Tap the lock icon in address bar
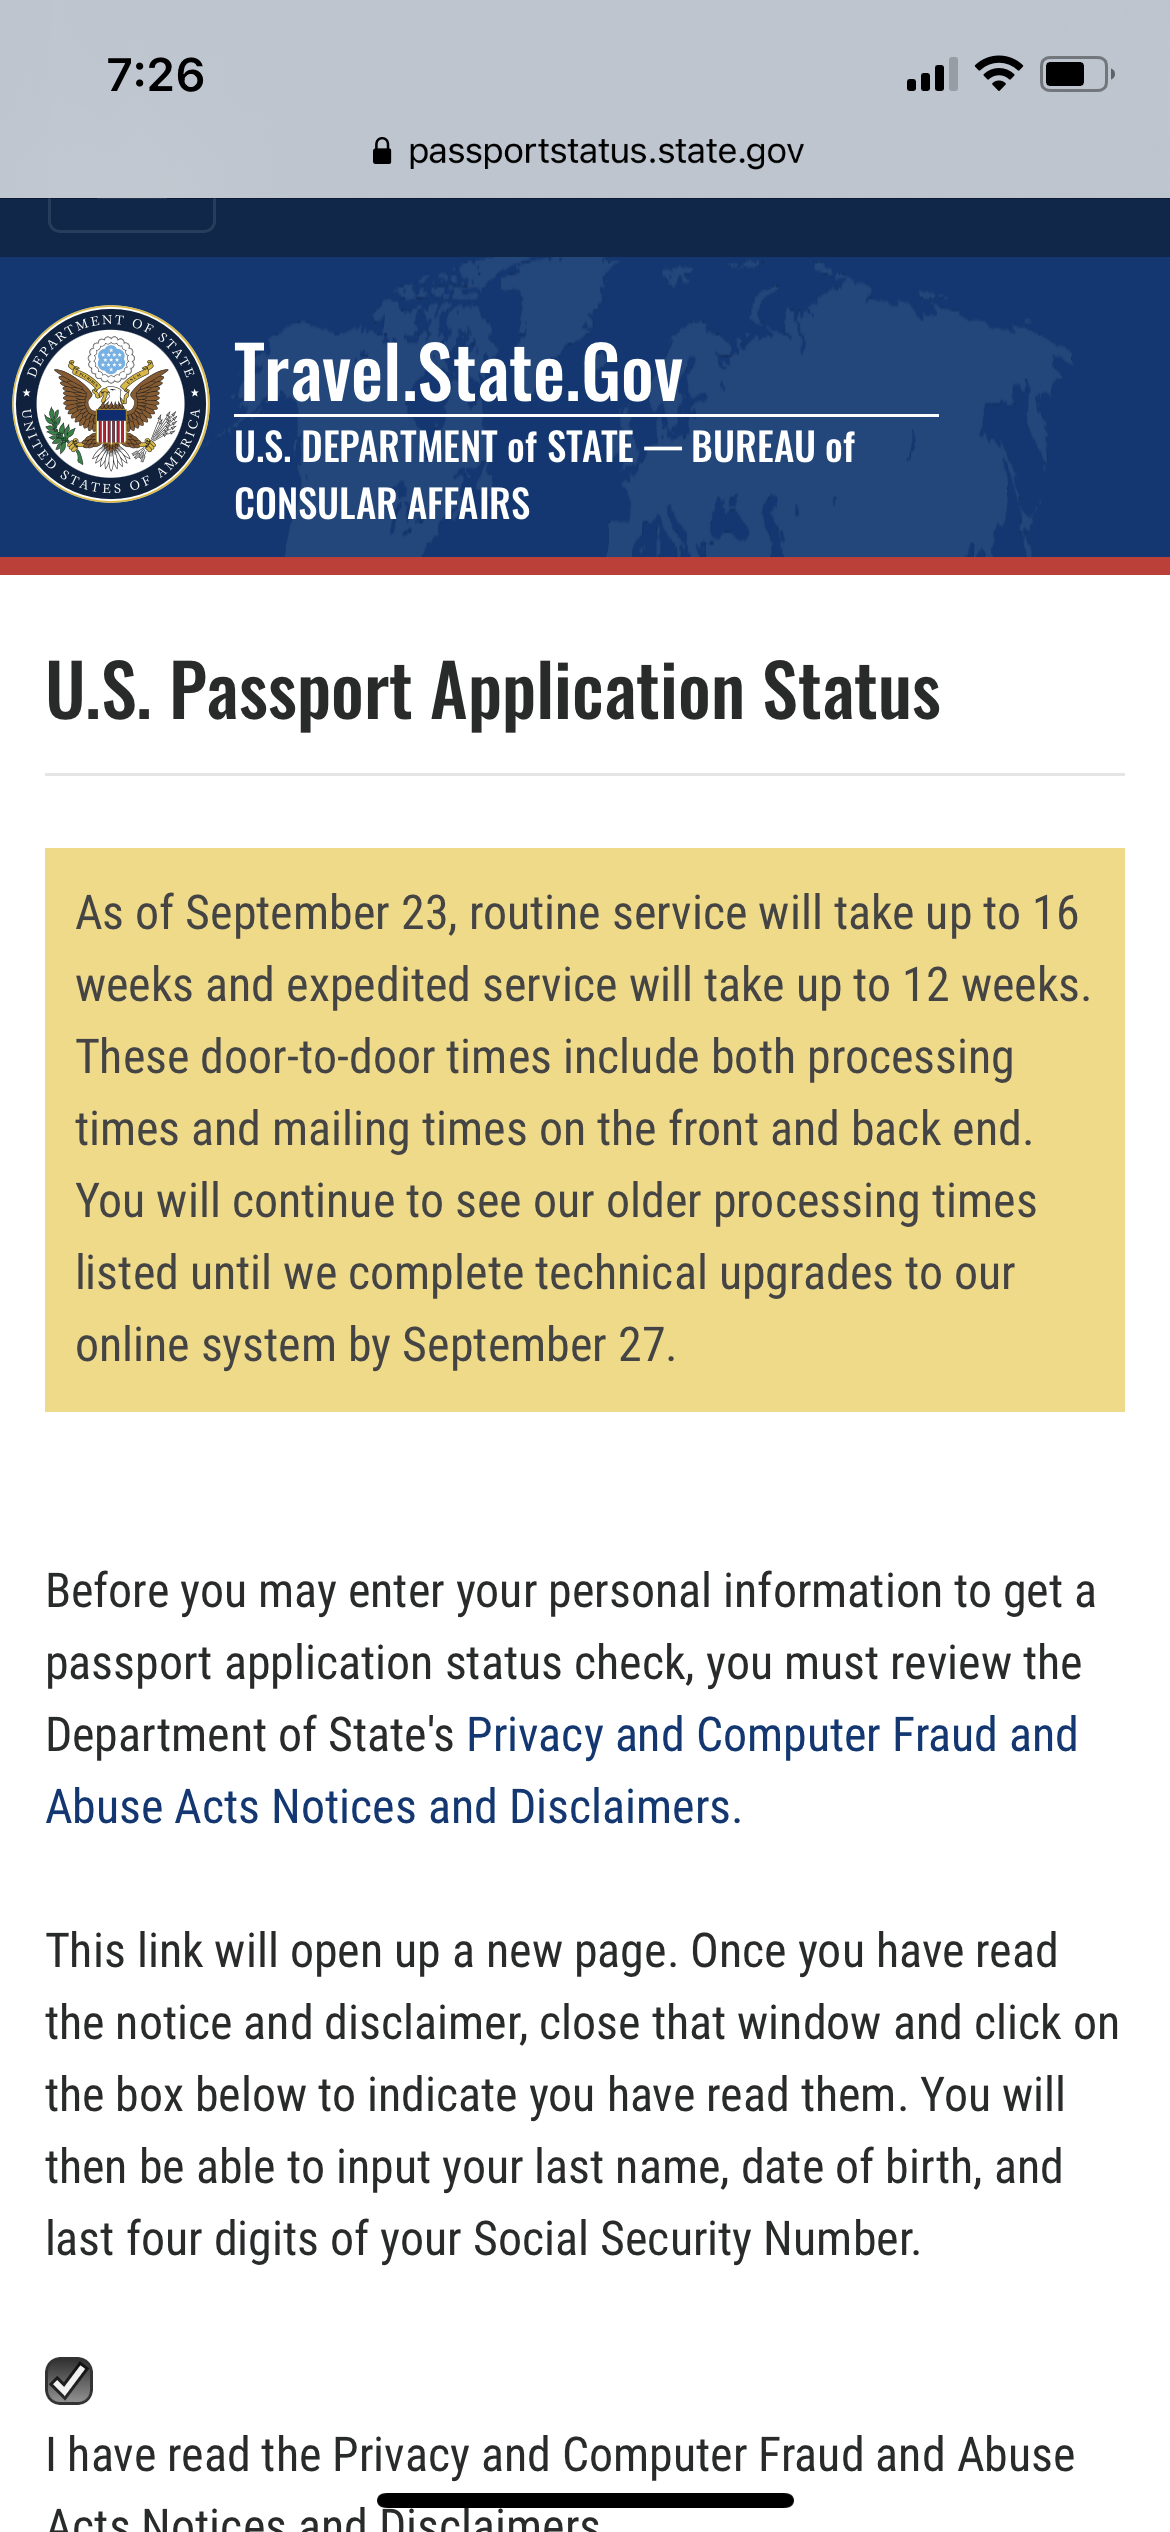 point(381,151)
